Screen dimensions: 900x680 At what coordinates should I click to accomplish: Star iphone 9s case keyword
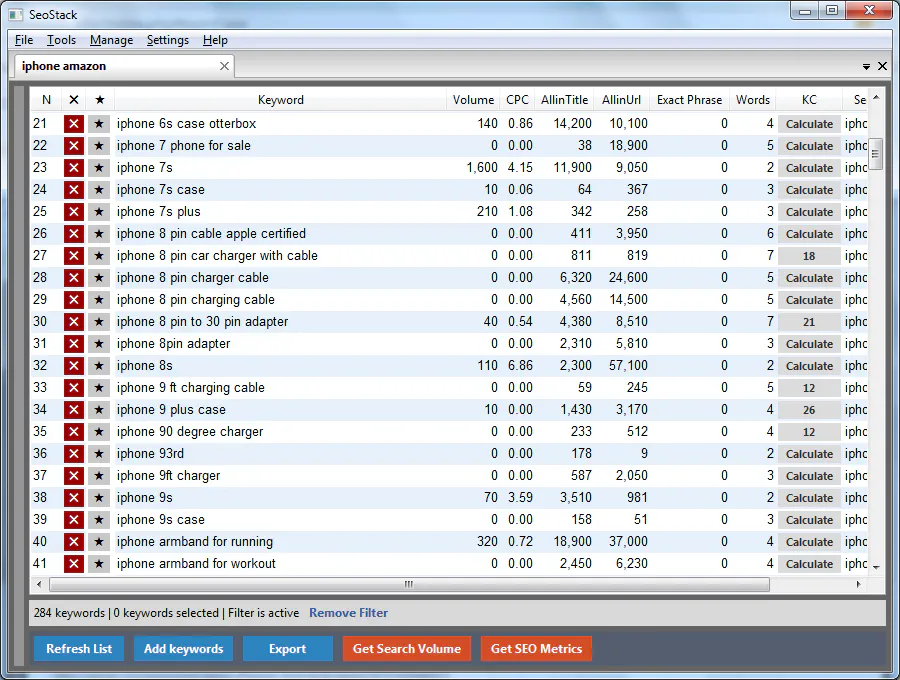[99, 520]
